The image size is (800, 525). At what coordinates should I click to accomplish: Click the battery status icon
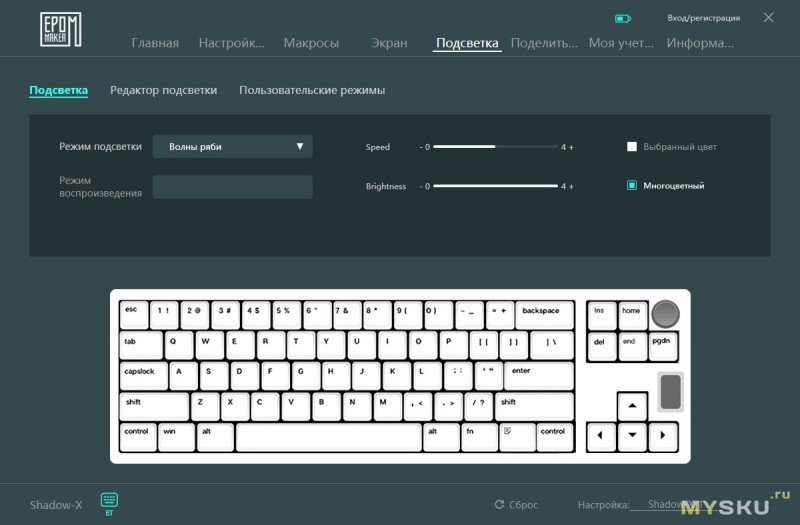tap(623, 18)
